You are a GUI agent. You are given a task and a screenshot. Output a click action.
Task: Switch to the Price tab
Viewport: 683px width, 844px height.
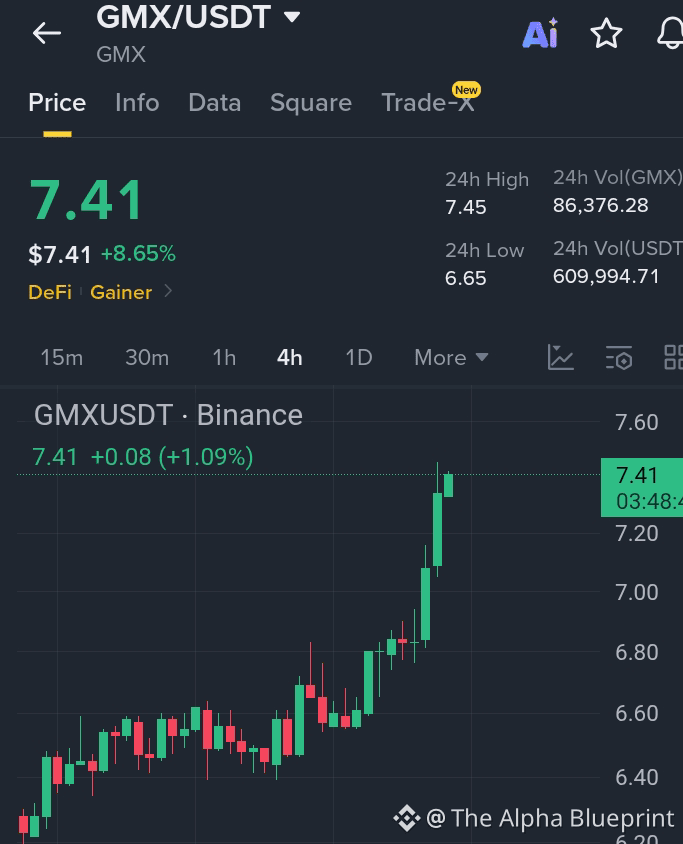tap(57, 102)
